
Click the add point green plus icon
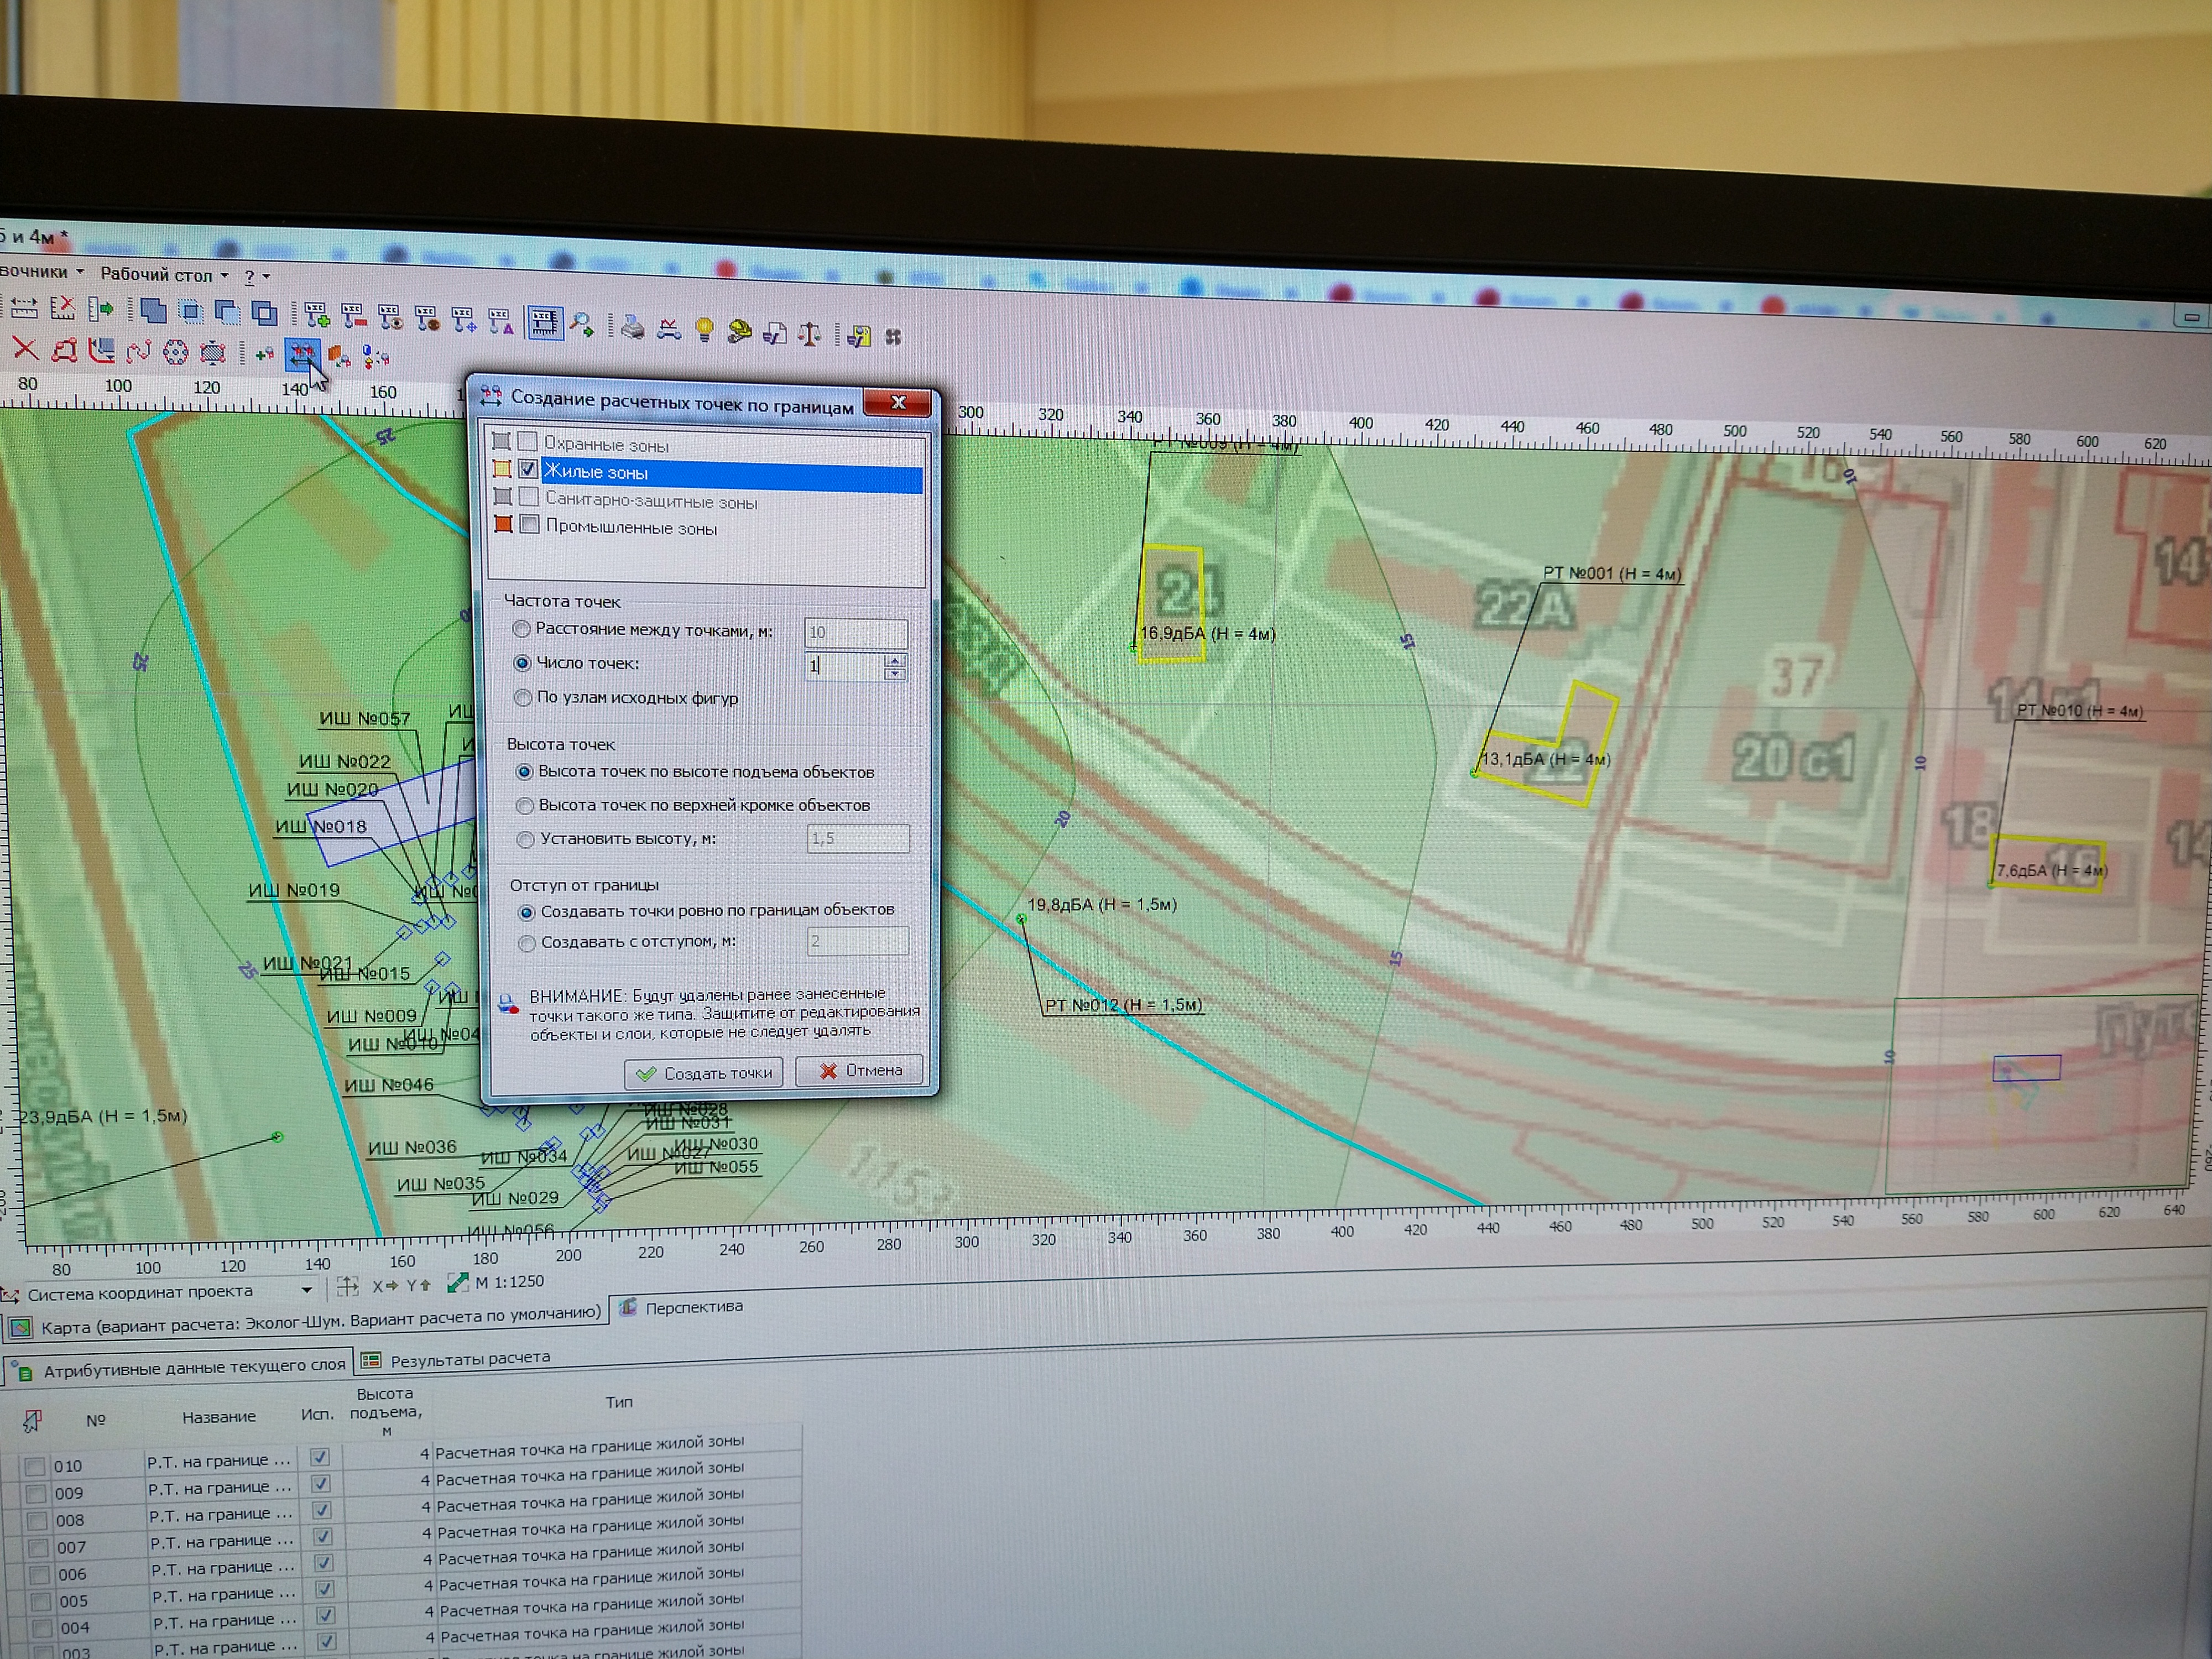pos(264,353)
